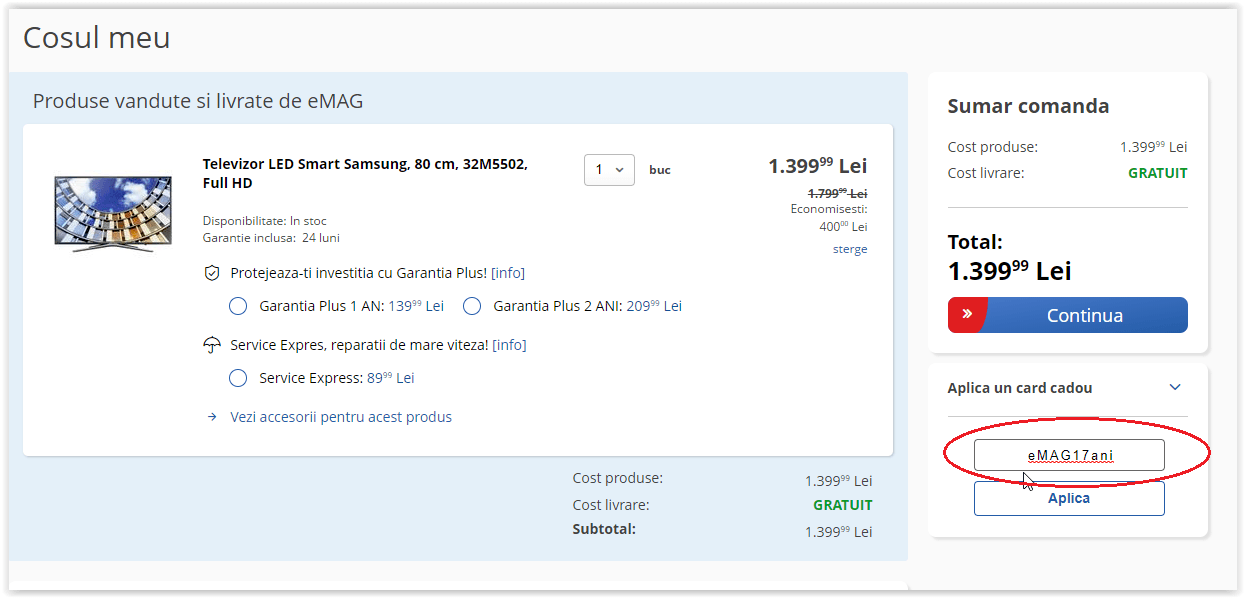Viewport: 1245px width, 598px height.
Task: Select Garantia Plus 1 AN radio option
Action: (x=238, y=306)
